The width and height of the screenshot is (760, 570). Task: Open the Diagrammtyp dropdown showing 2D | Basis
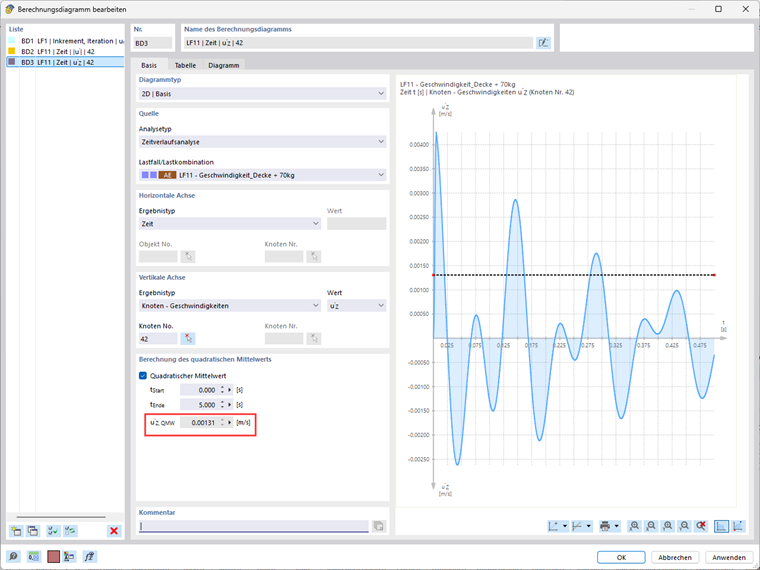(262, 94)
